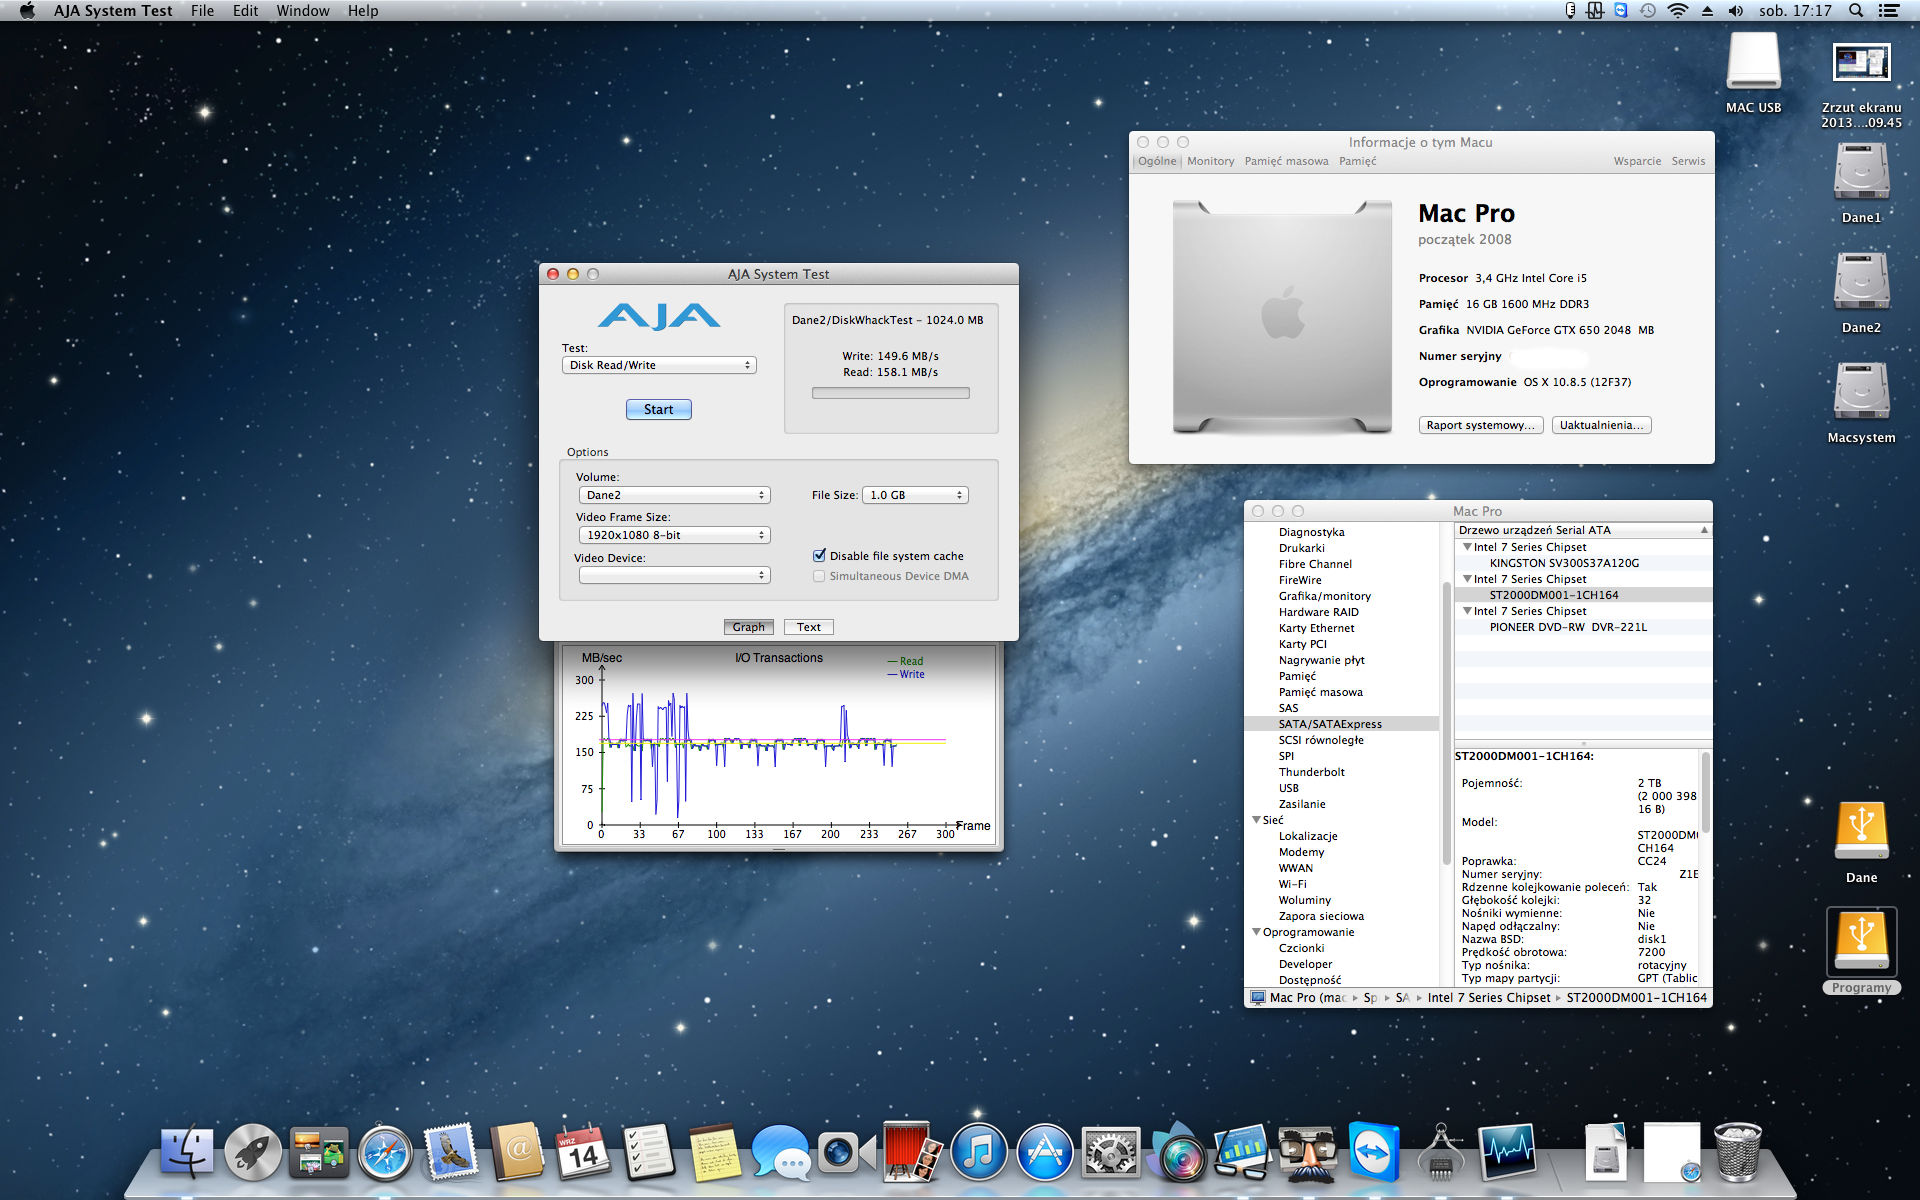
Task: Collapse the Oprogramowanie section in sidebar
Action: pyautogui.click(x=1256, y=932)
